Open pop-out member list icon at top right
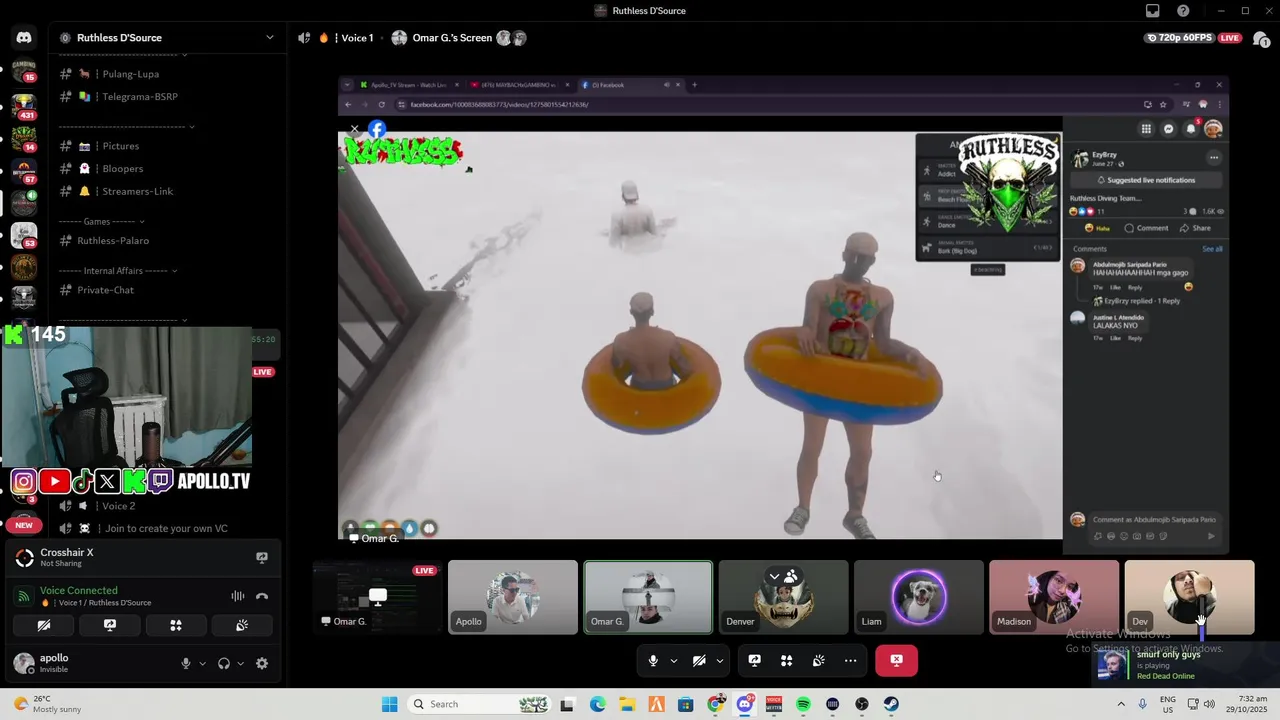Image resolution: width=1280 pixels, height=720 pixels. (1261, 38)
